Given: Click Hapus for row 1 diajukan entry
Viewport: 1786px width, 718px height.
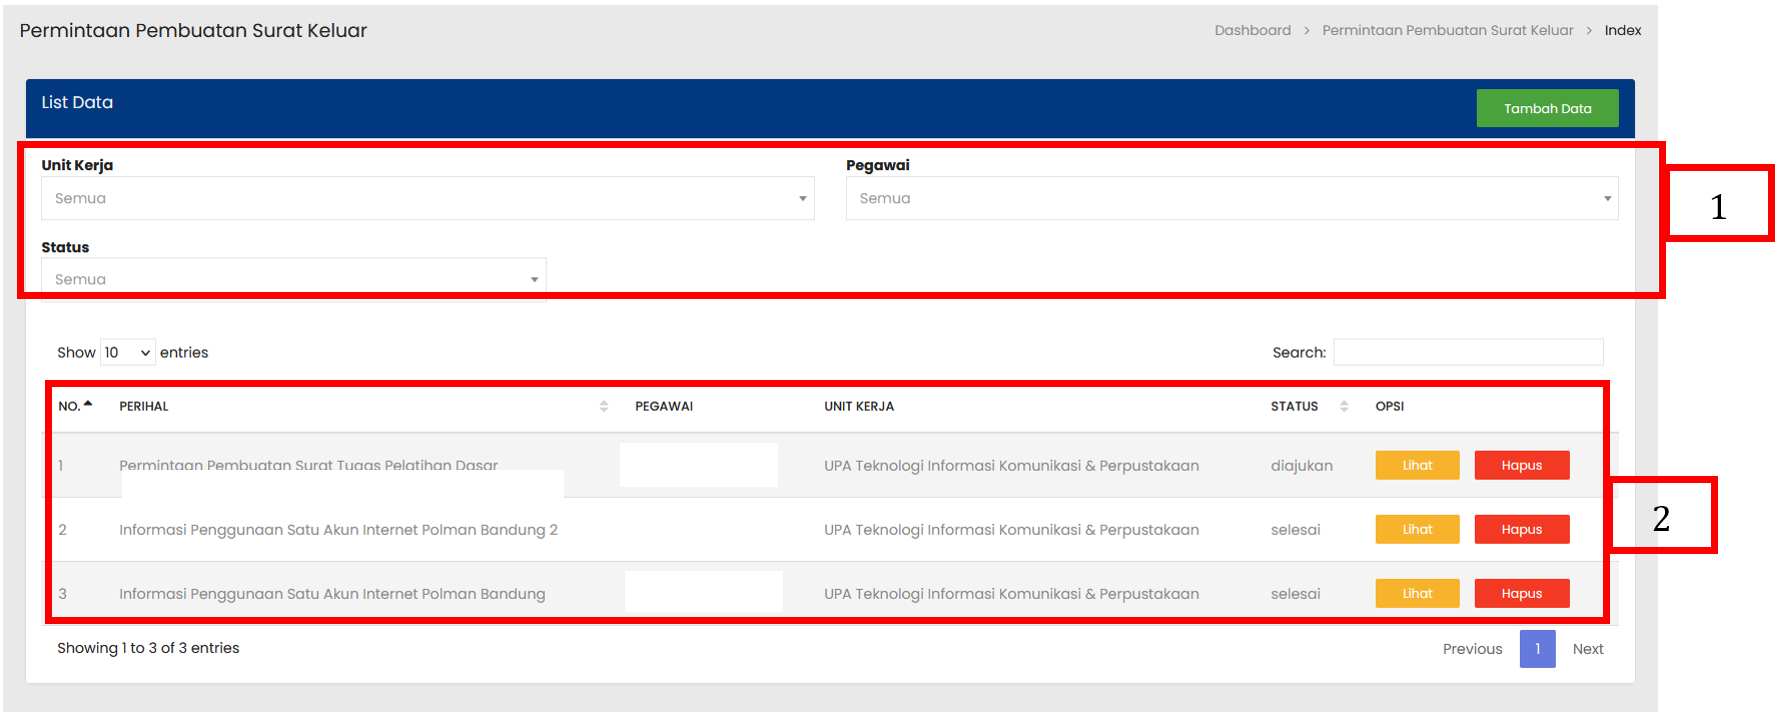Looking at the screenshot, I should click(x=1521, y=465).
